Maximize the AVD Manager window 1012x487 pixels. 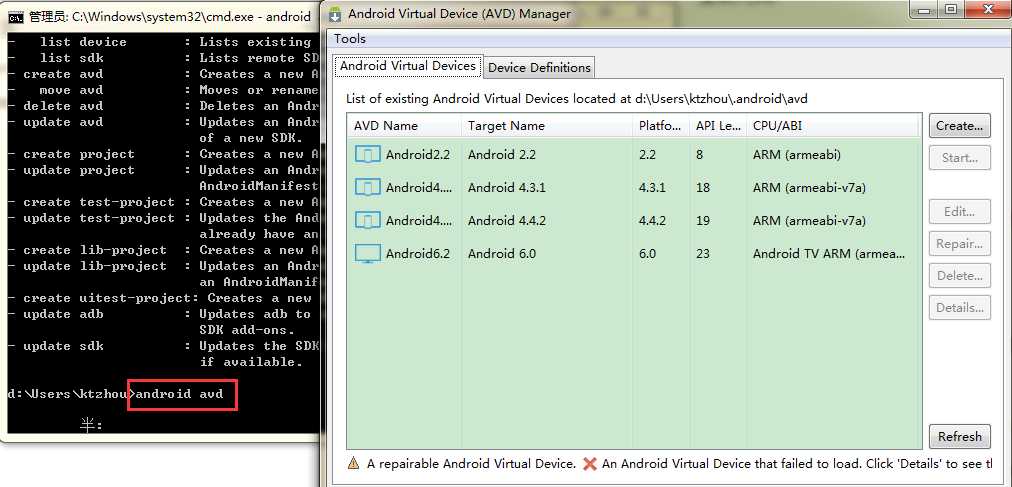pos(951,8)
